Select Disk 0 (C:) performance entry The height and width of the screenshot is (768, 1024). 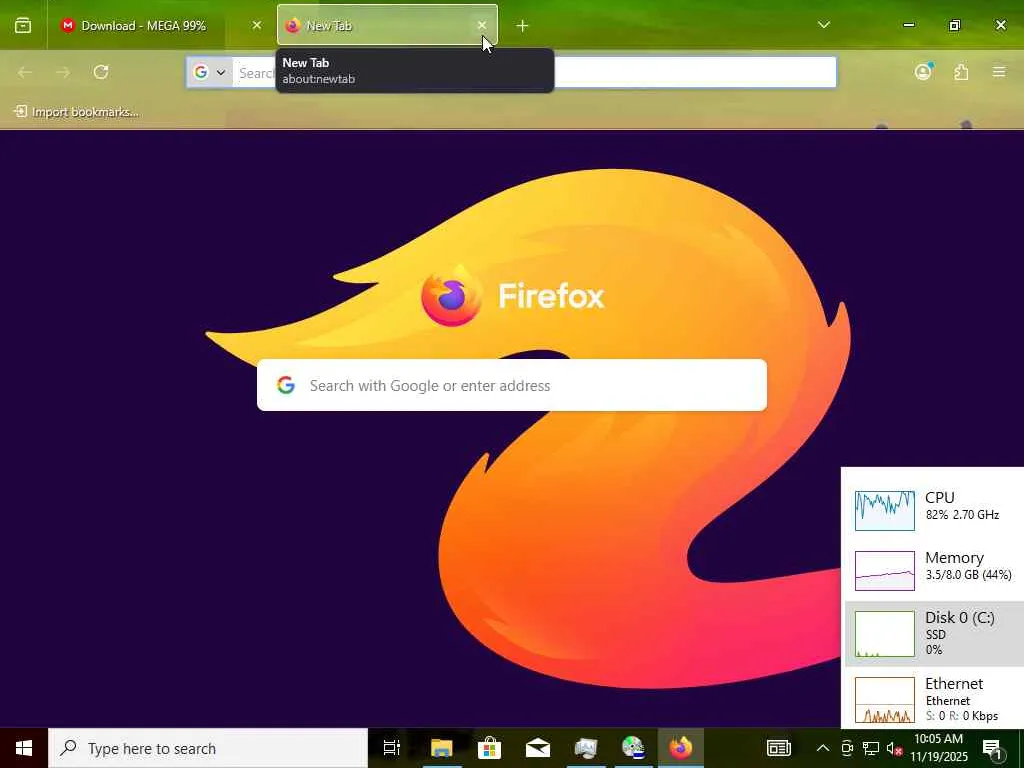(x=935, y=633)
